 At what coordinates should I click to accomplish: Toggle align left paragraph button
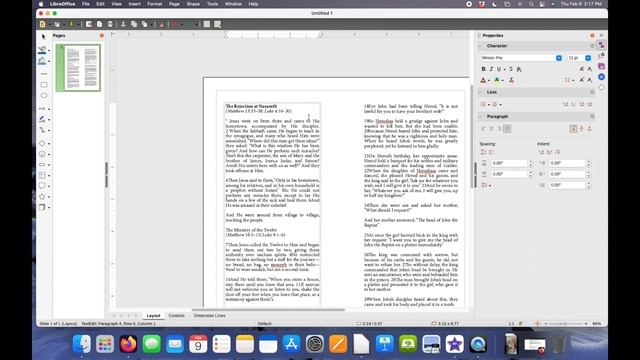tap(484, 129)
